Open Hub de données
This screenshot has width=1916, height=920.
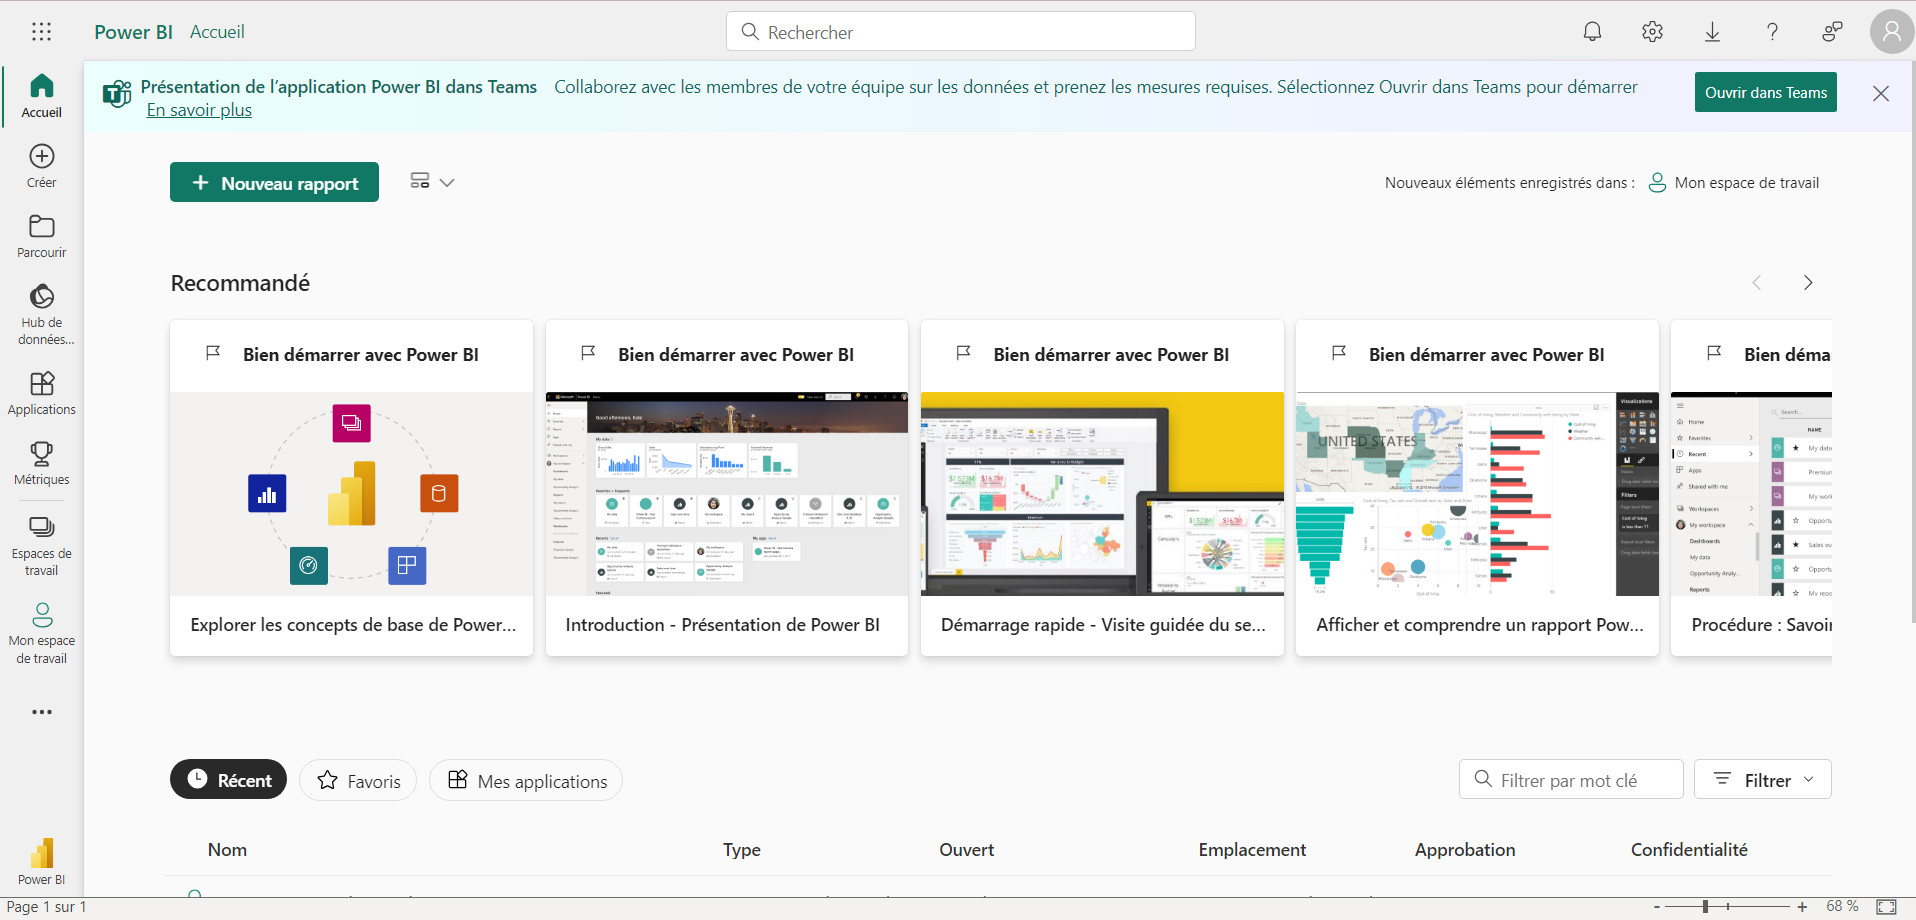tap(41, 314)
